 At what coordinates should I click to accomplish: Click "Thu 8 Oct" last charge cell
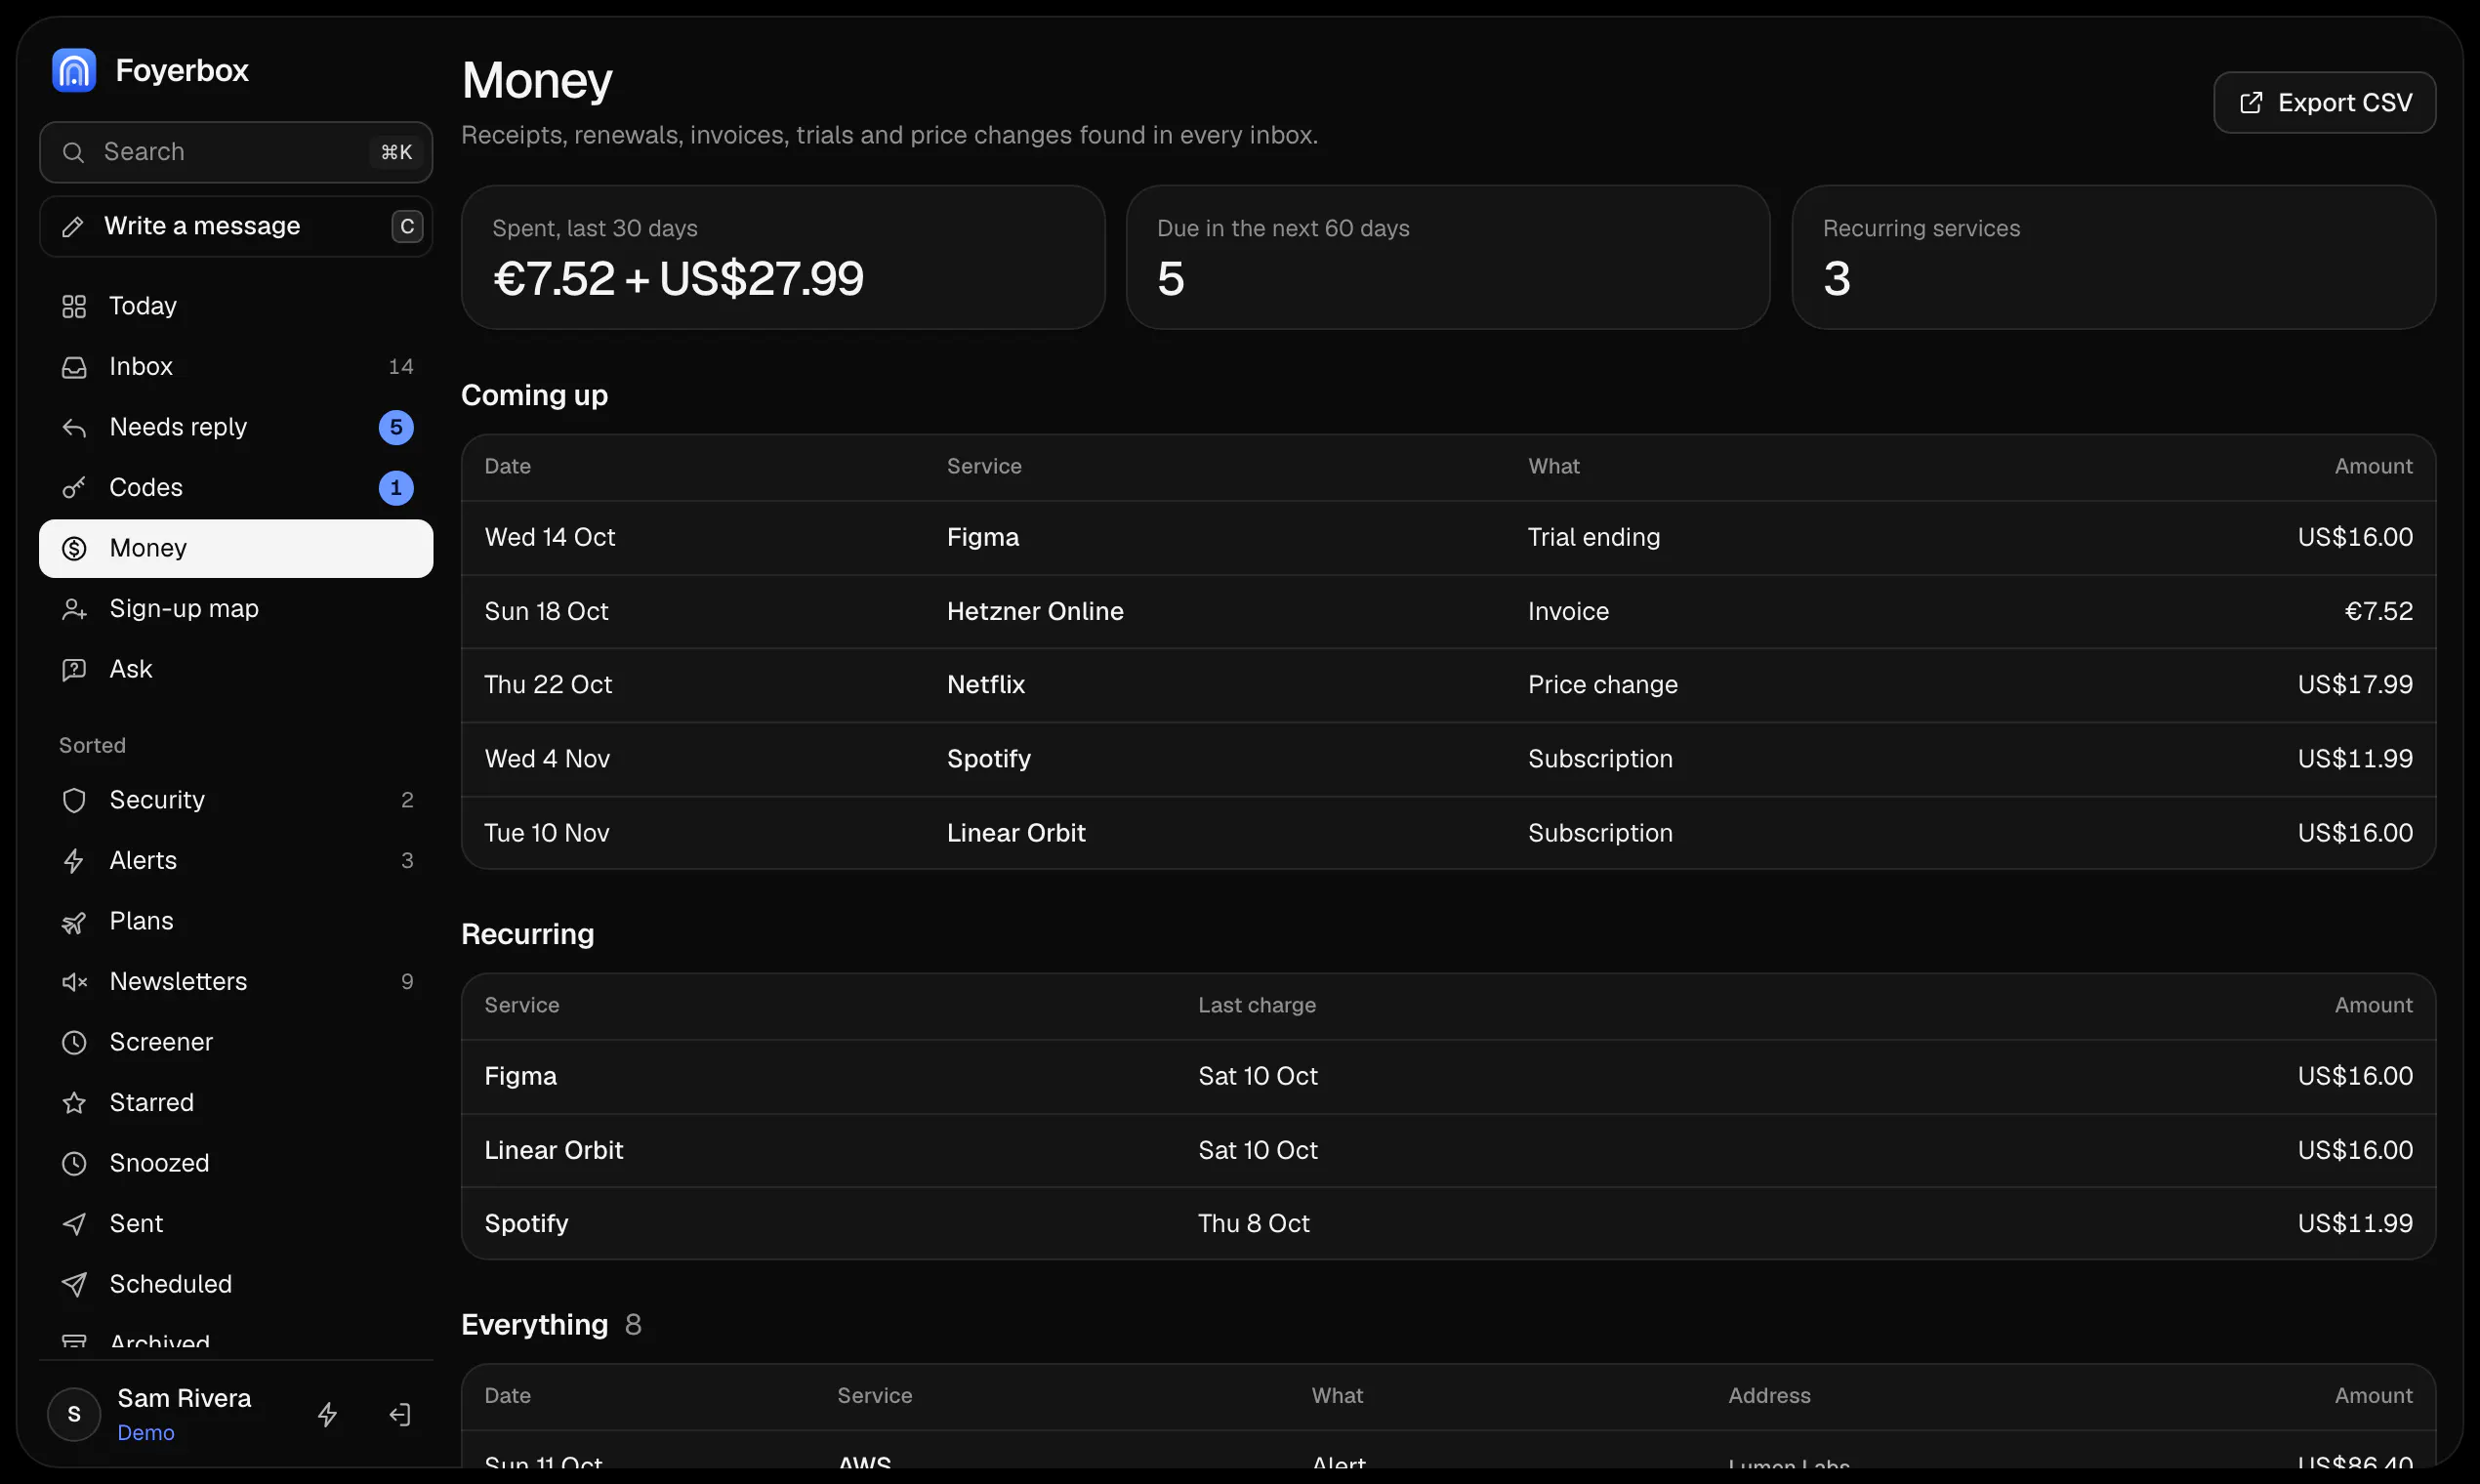1254,1223
